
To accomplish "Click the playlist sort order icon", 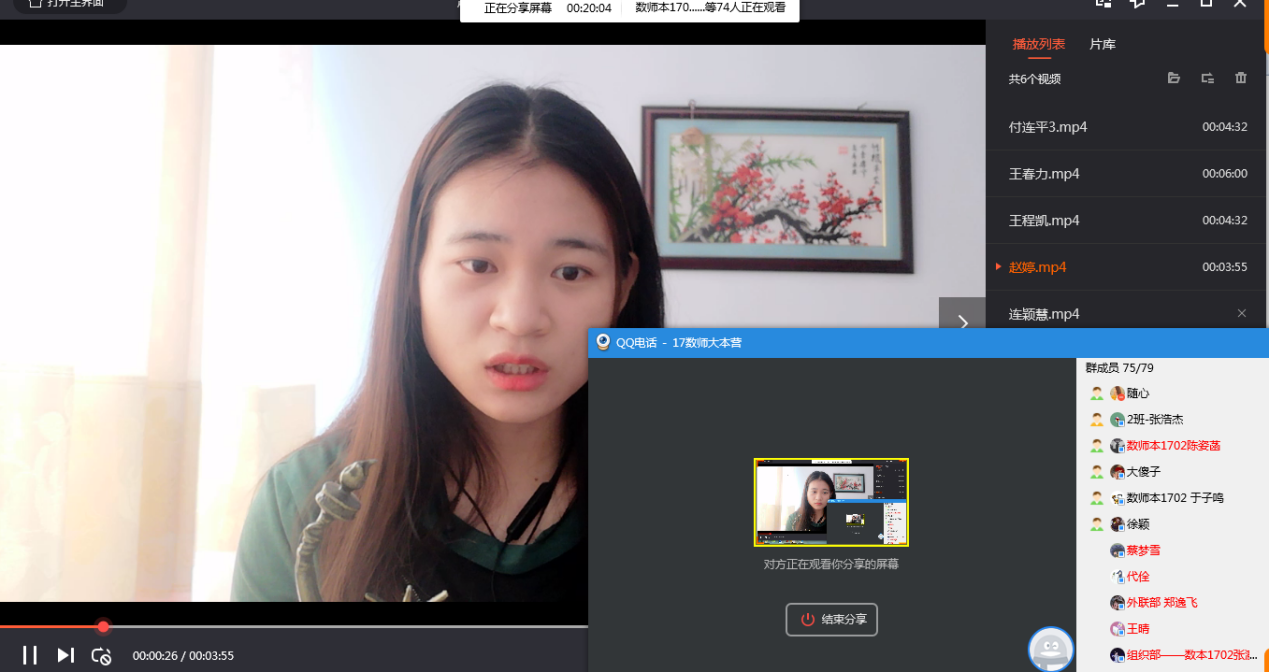I will tap(1208, 78).
